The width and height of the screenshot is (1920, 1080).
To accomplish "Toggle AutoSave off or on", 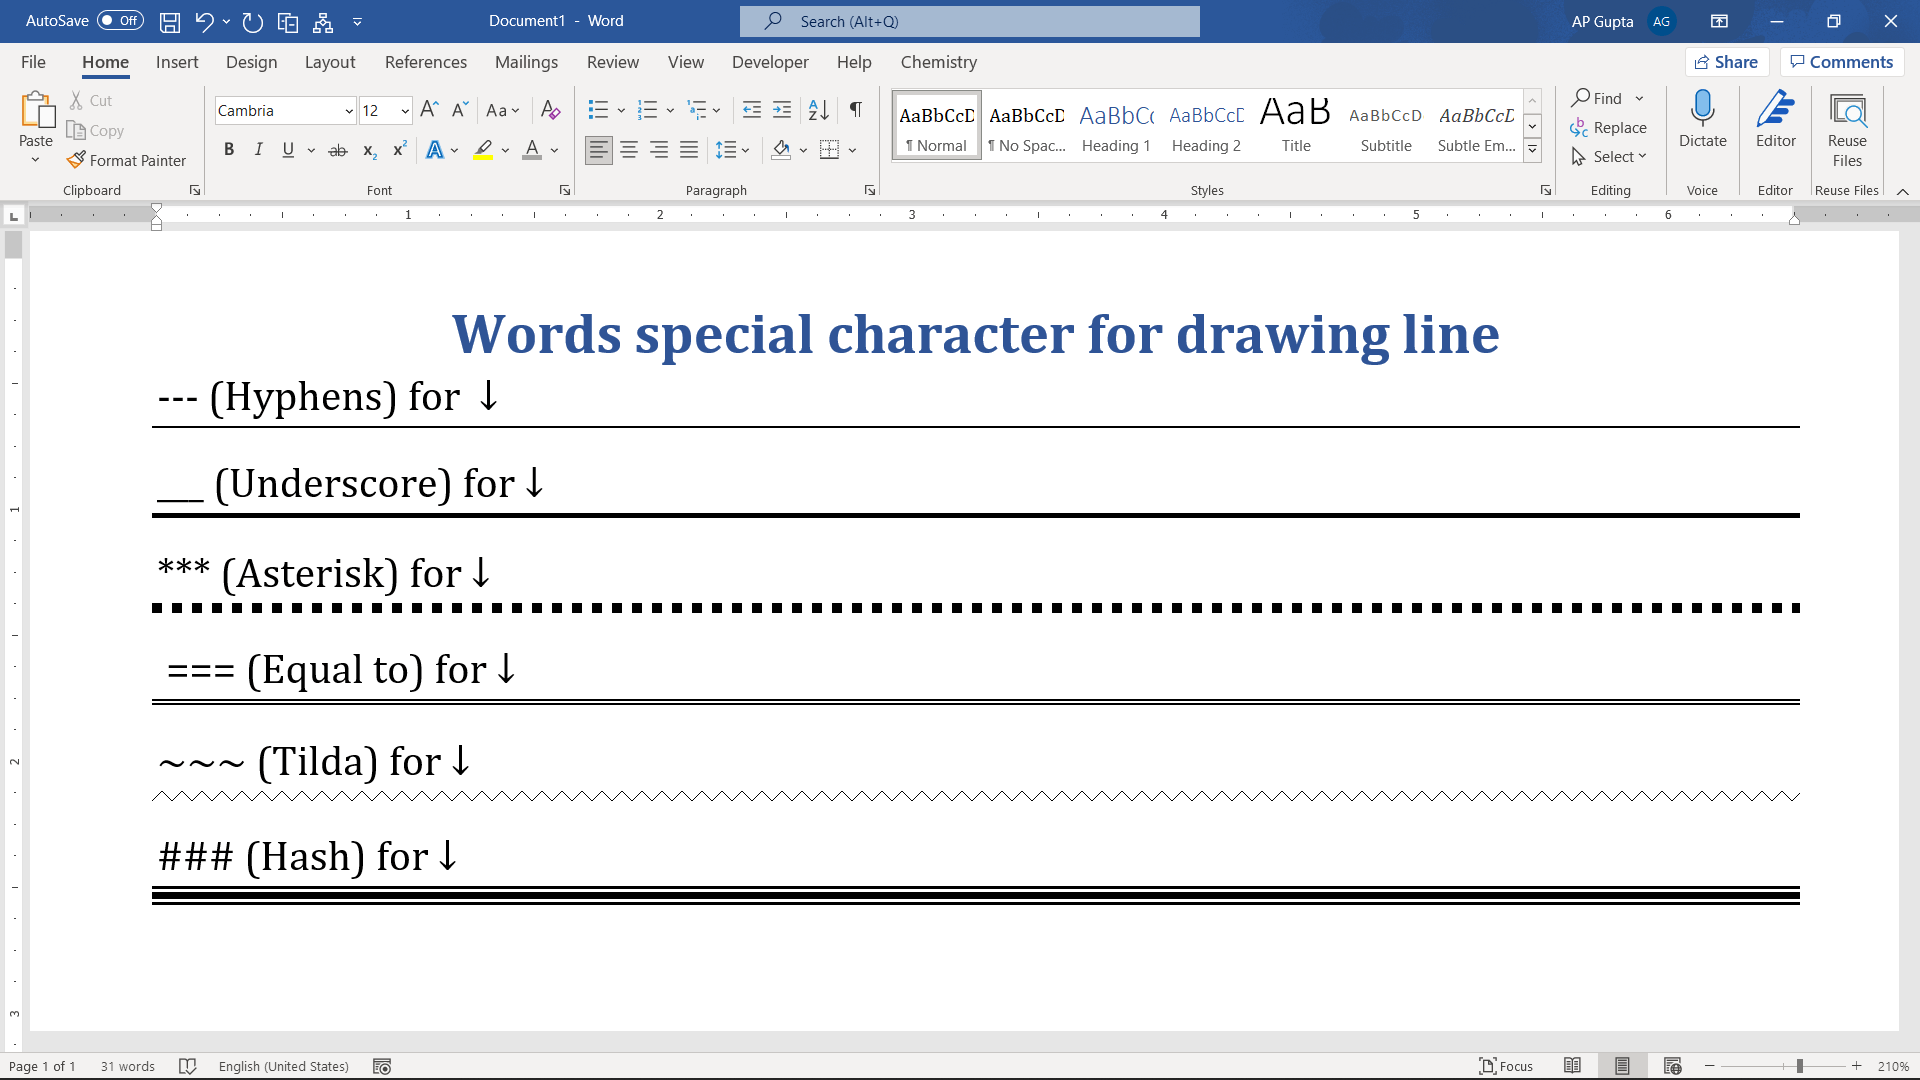I will tap(119, 20).
